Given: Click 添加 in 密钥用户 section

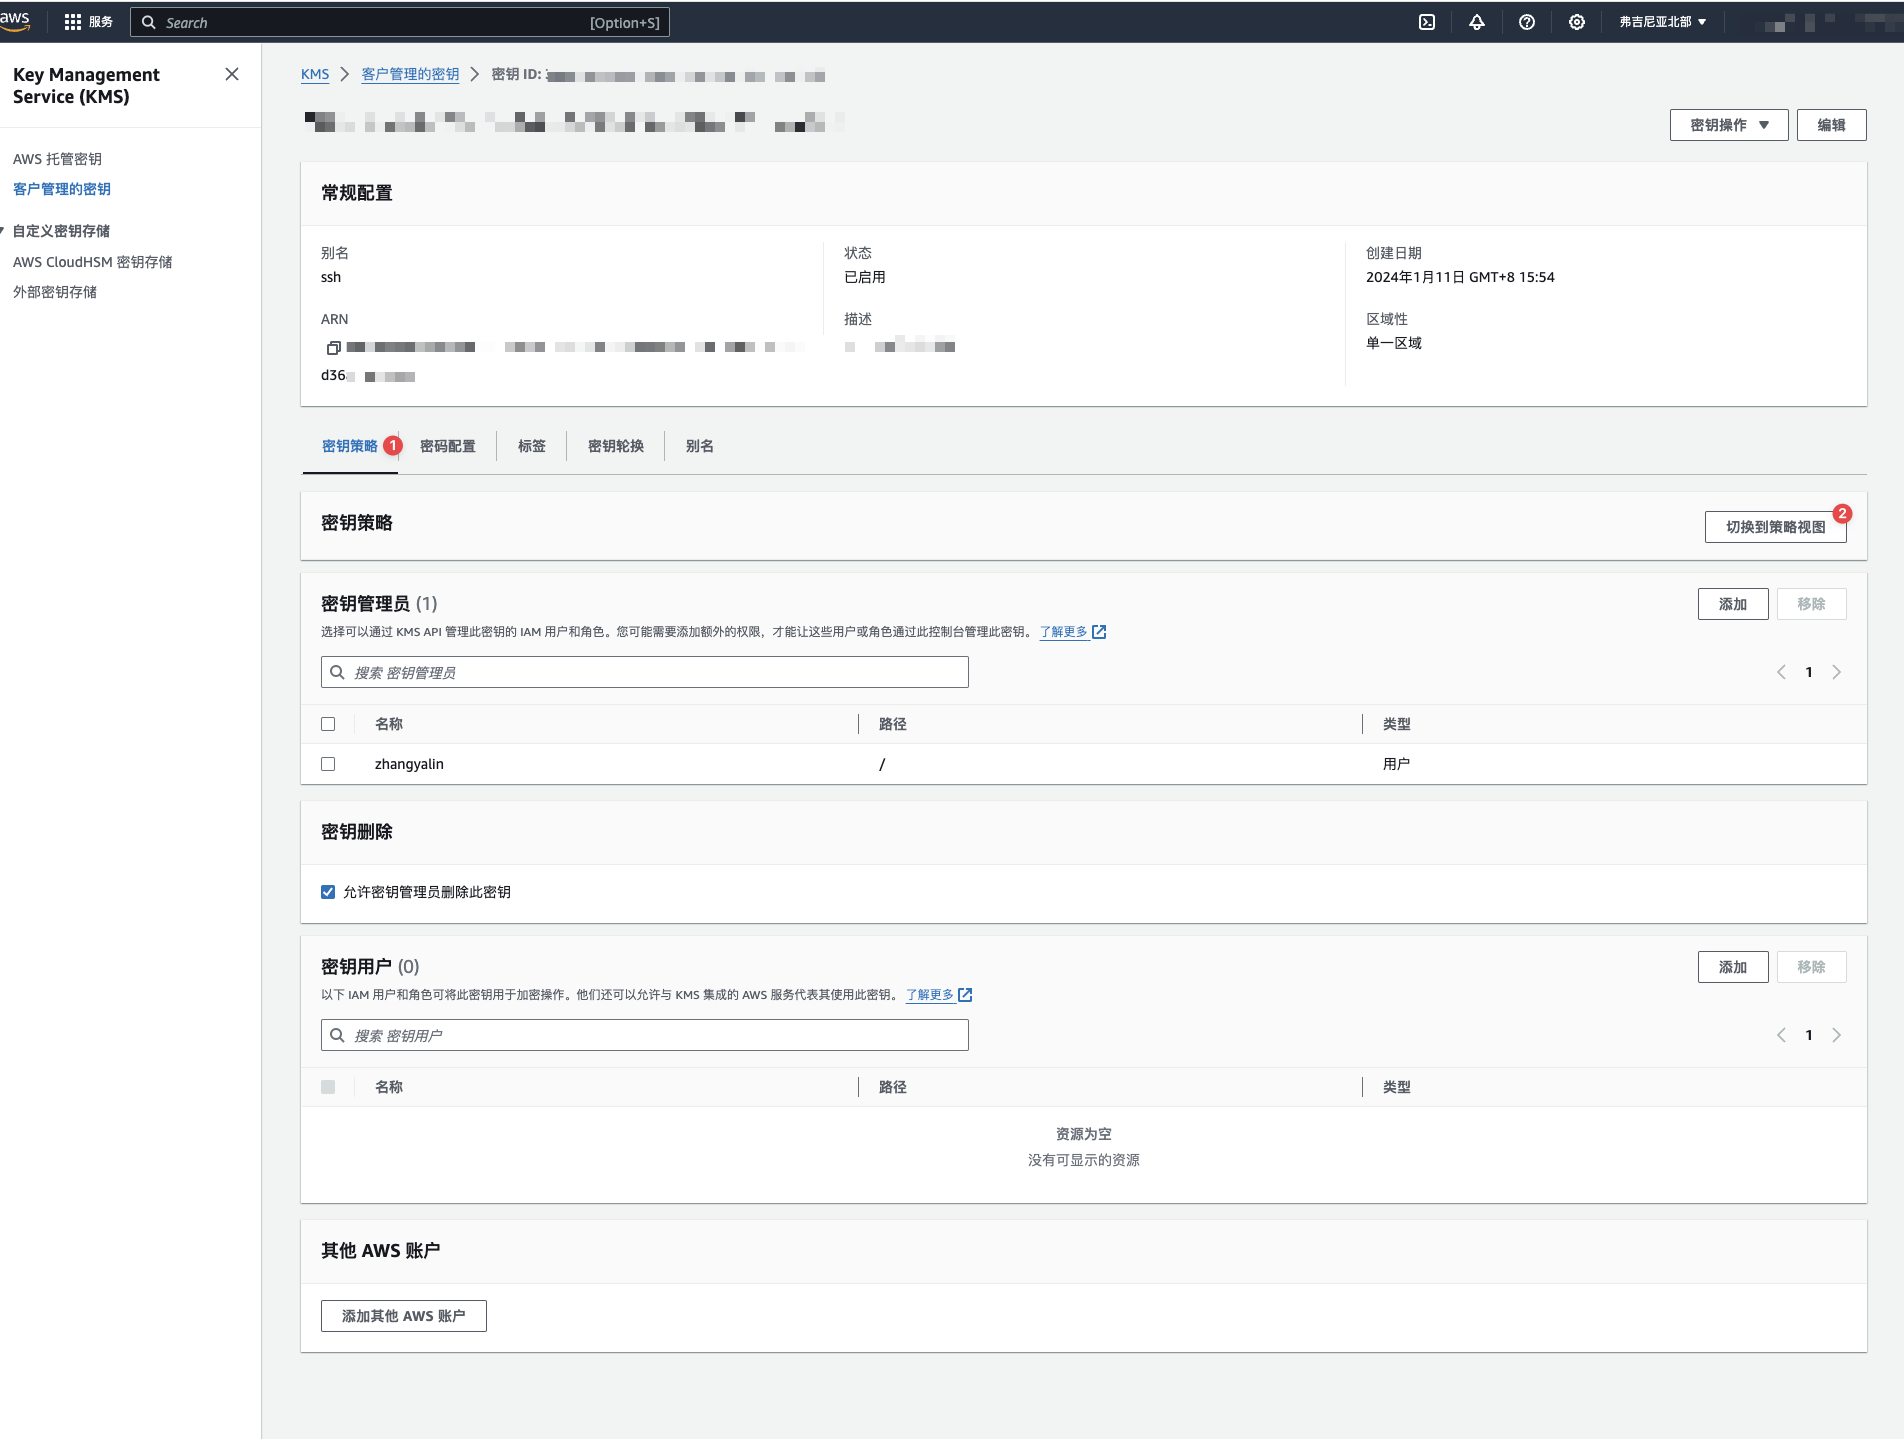Looking at the screenshot, I should point(1733,967).
